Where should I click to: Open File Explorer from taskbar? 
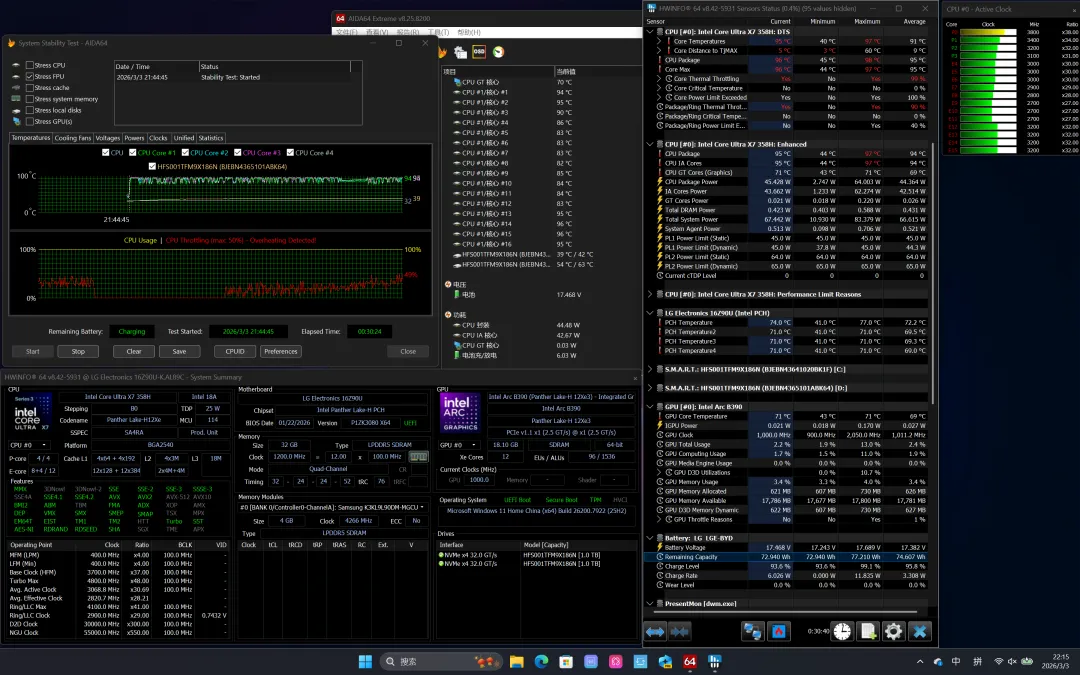click(x=517, y=661)
